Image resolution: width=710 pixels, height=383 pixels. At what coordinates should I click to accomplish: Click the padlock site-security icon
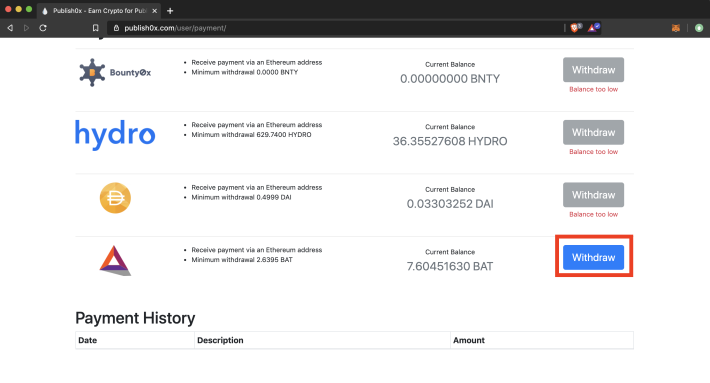pyautogui.click(x=116, y=28)
